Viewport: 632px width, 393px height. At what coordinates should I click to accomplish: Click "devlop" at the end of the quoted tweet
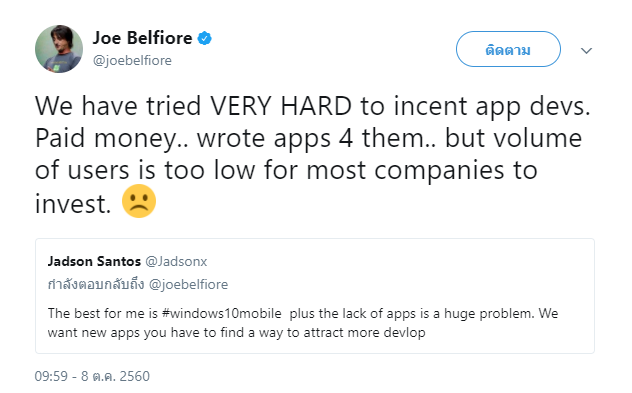pyautogui.click(x=404, y=333)
